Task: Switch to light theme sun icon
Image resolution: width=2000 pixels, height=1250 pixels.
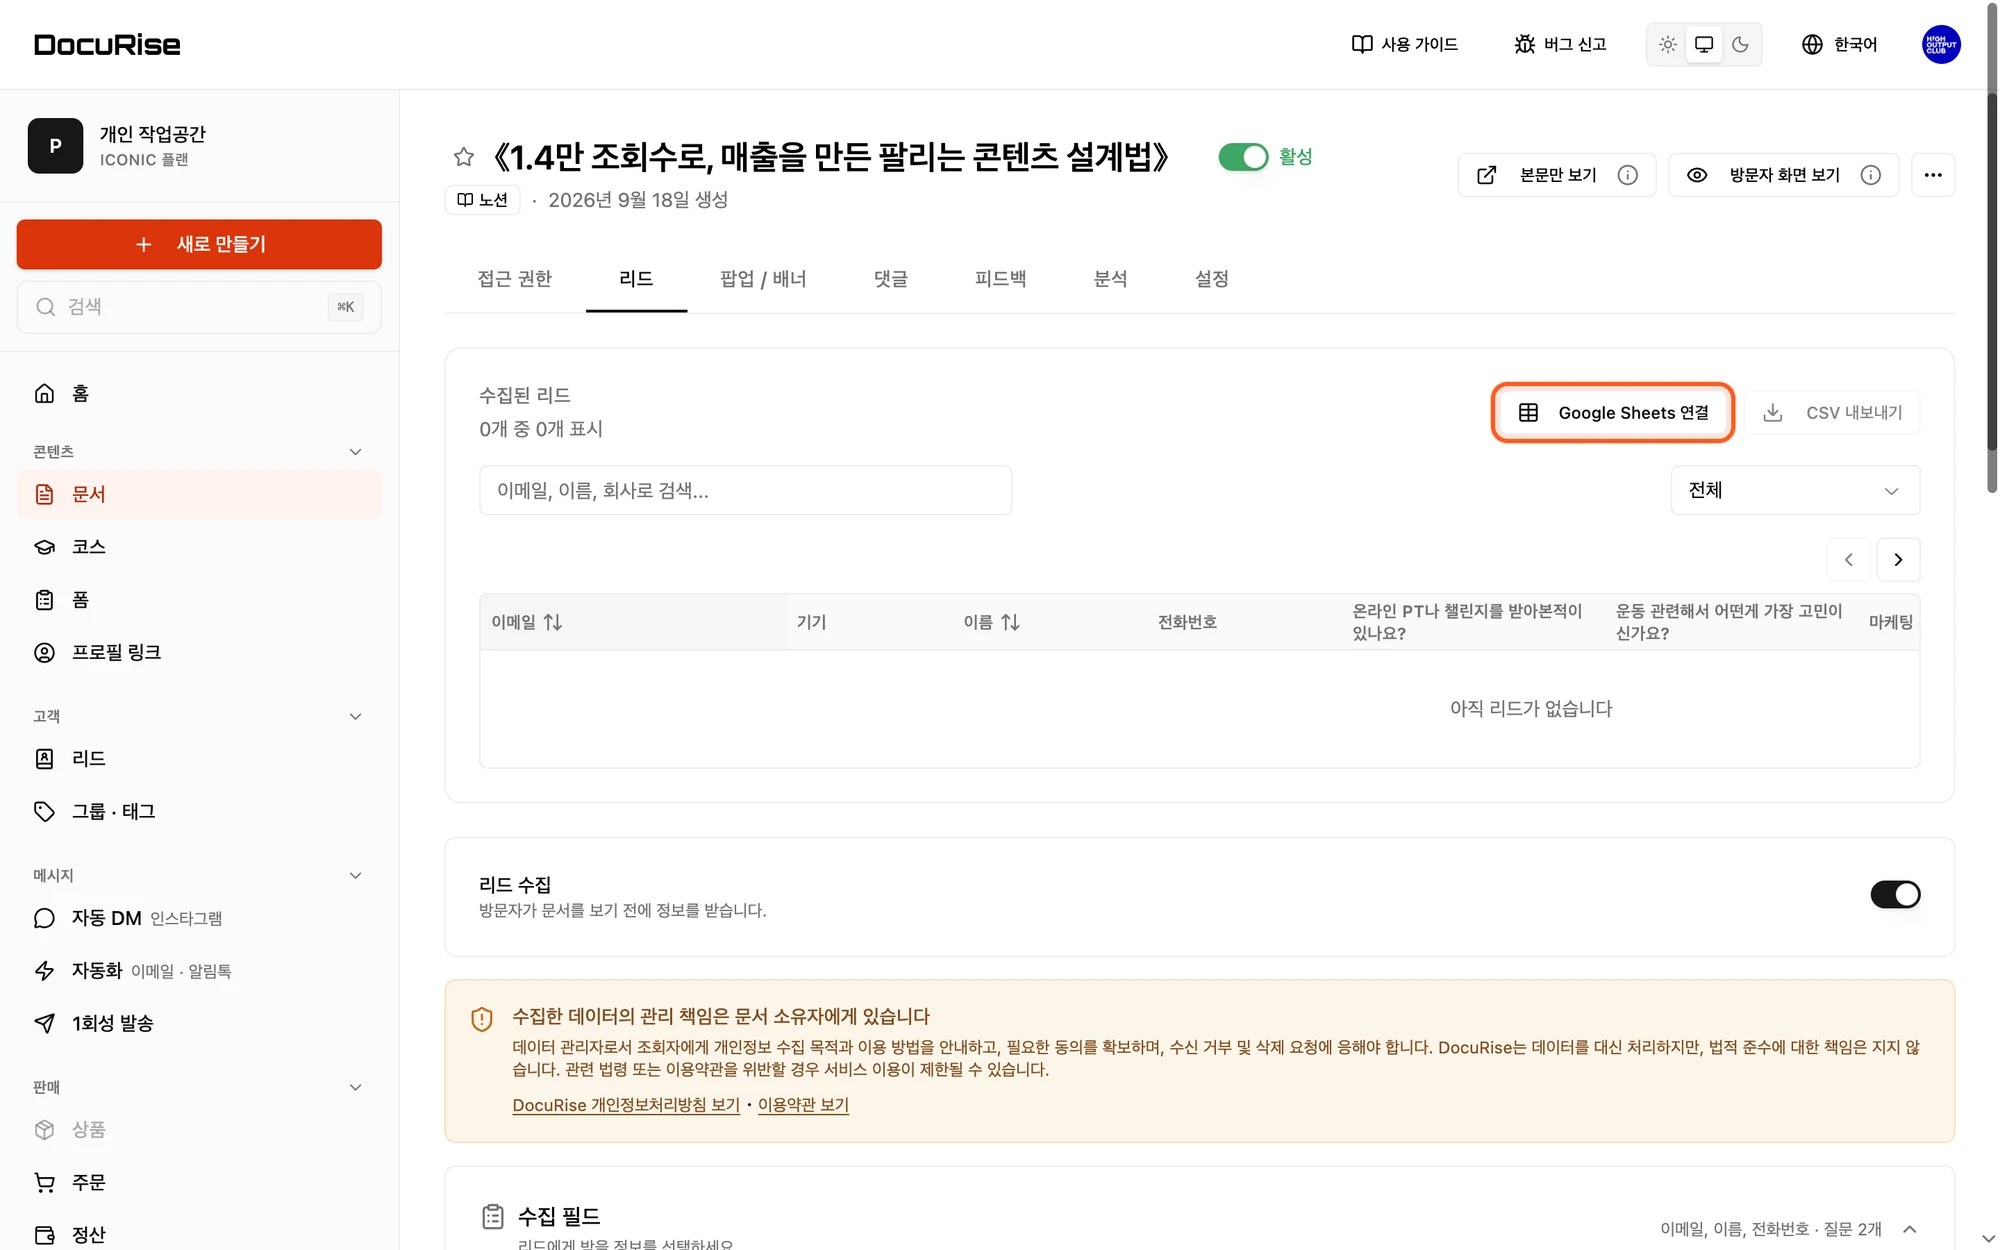Action: click(x=1667, y=44)
